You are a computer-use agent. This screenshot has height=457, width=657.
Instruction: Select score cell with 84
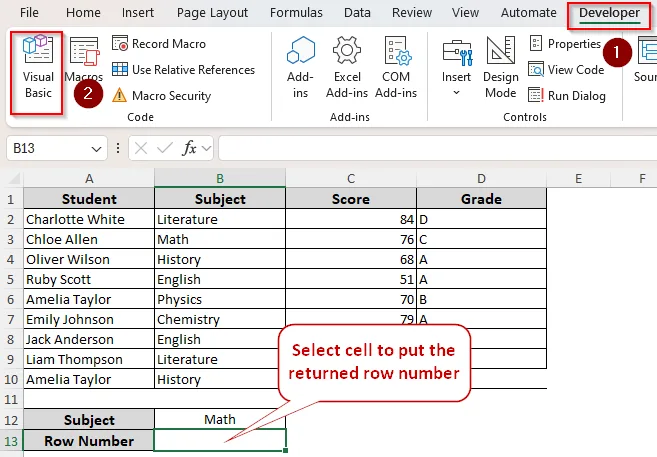click(351, 219)
